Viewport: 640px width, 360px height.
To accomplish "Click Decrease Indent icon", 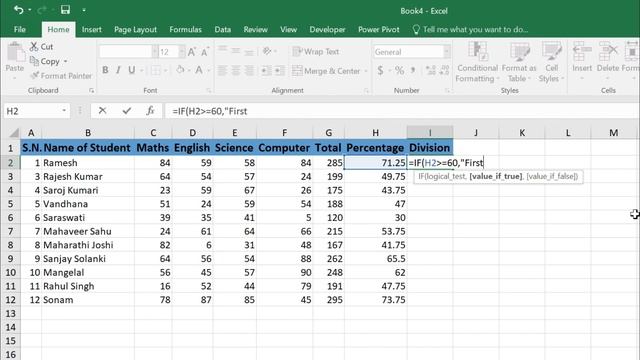I will [266, 71].
